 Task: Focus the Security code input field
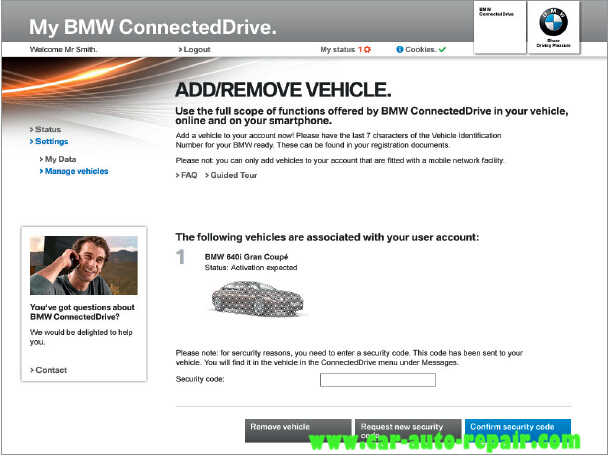378,380
